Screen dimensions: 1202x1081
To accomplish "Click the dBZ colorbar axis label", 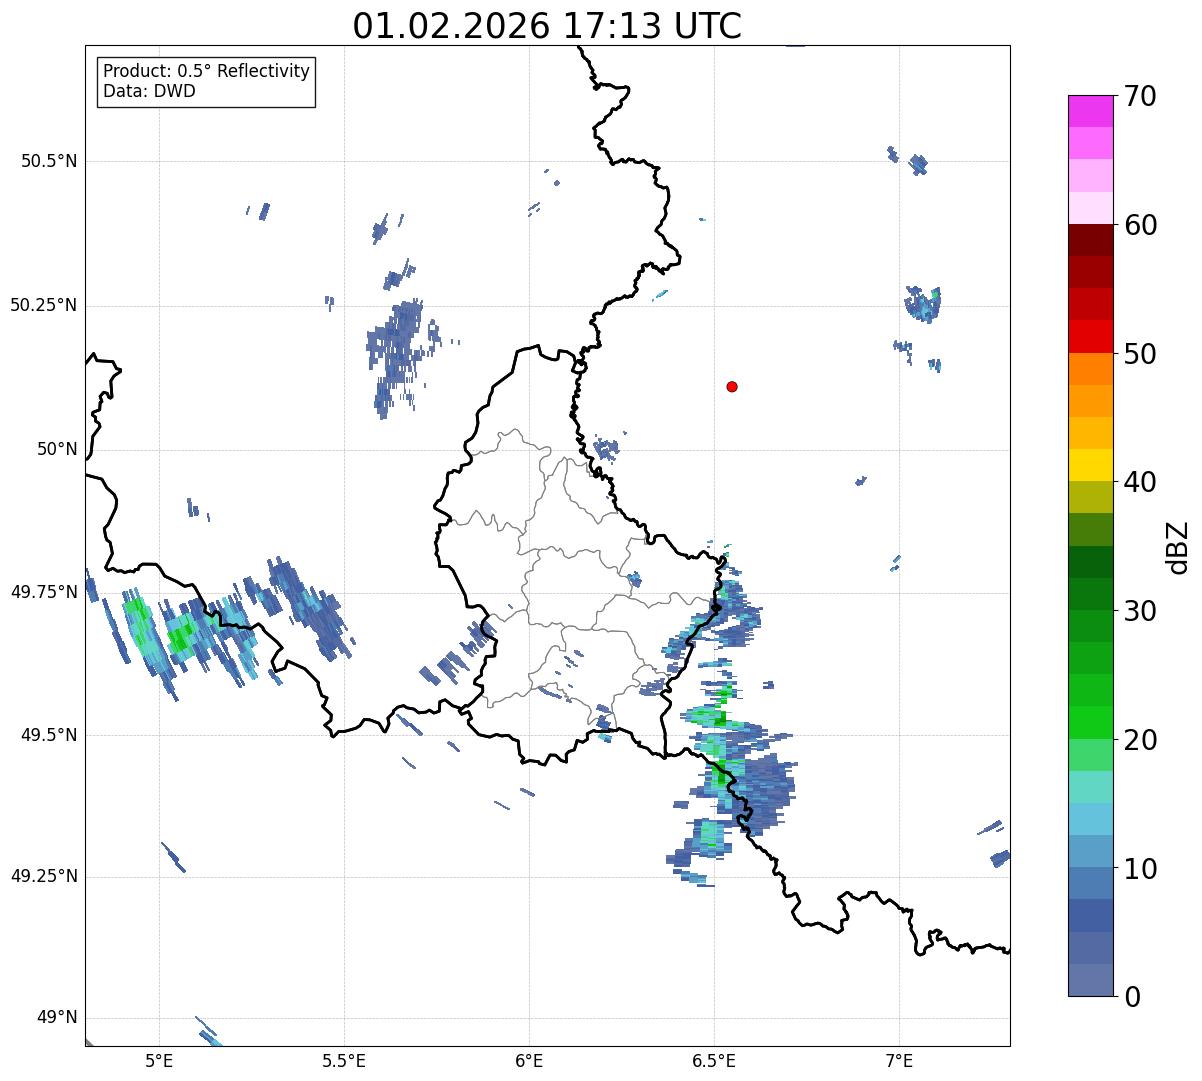I will pos(1178,546).
